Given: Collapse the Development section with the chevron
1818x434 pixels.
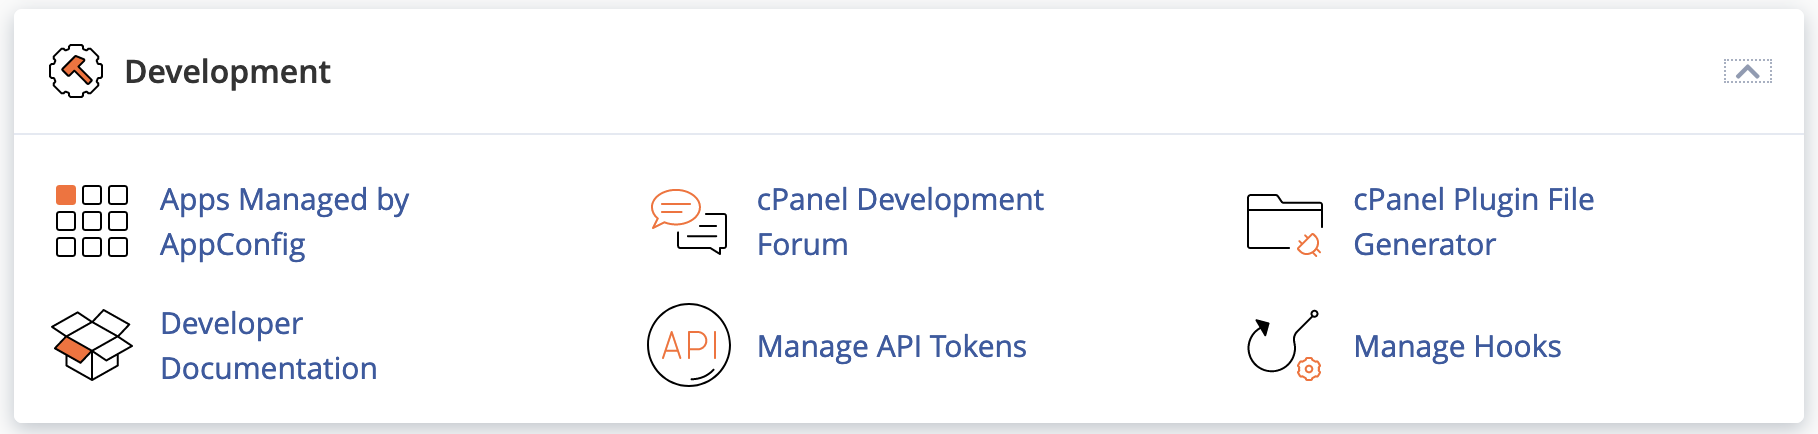Looking at the screenshot, I should point(1747,71).
